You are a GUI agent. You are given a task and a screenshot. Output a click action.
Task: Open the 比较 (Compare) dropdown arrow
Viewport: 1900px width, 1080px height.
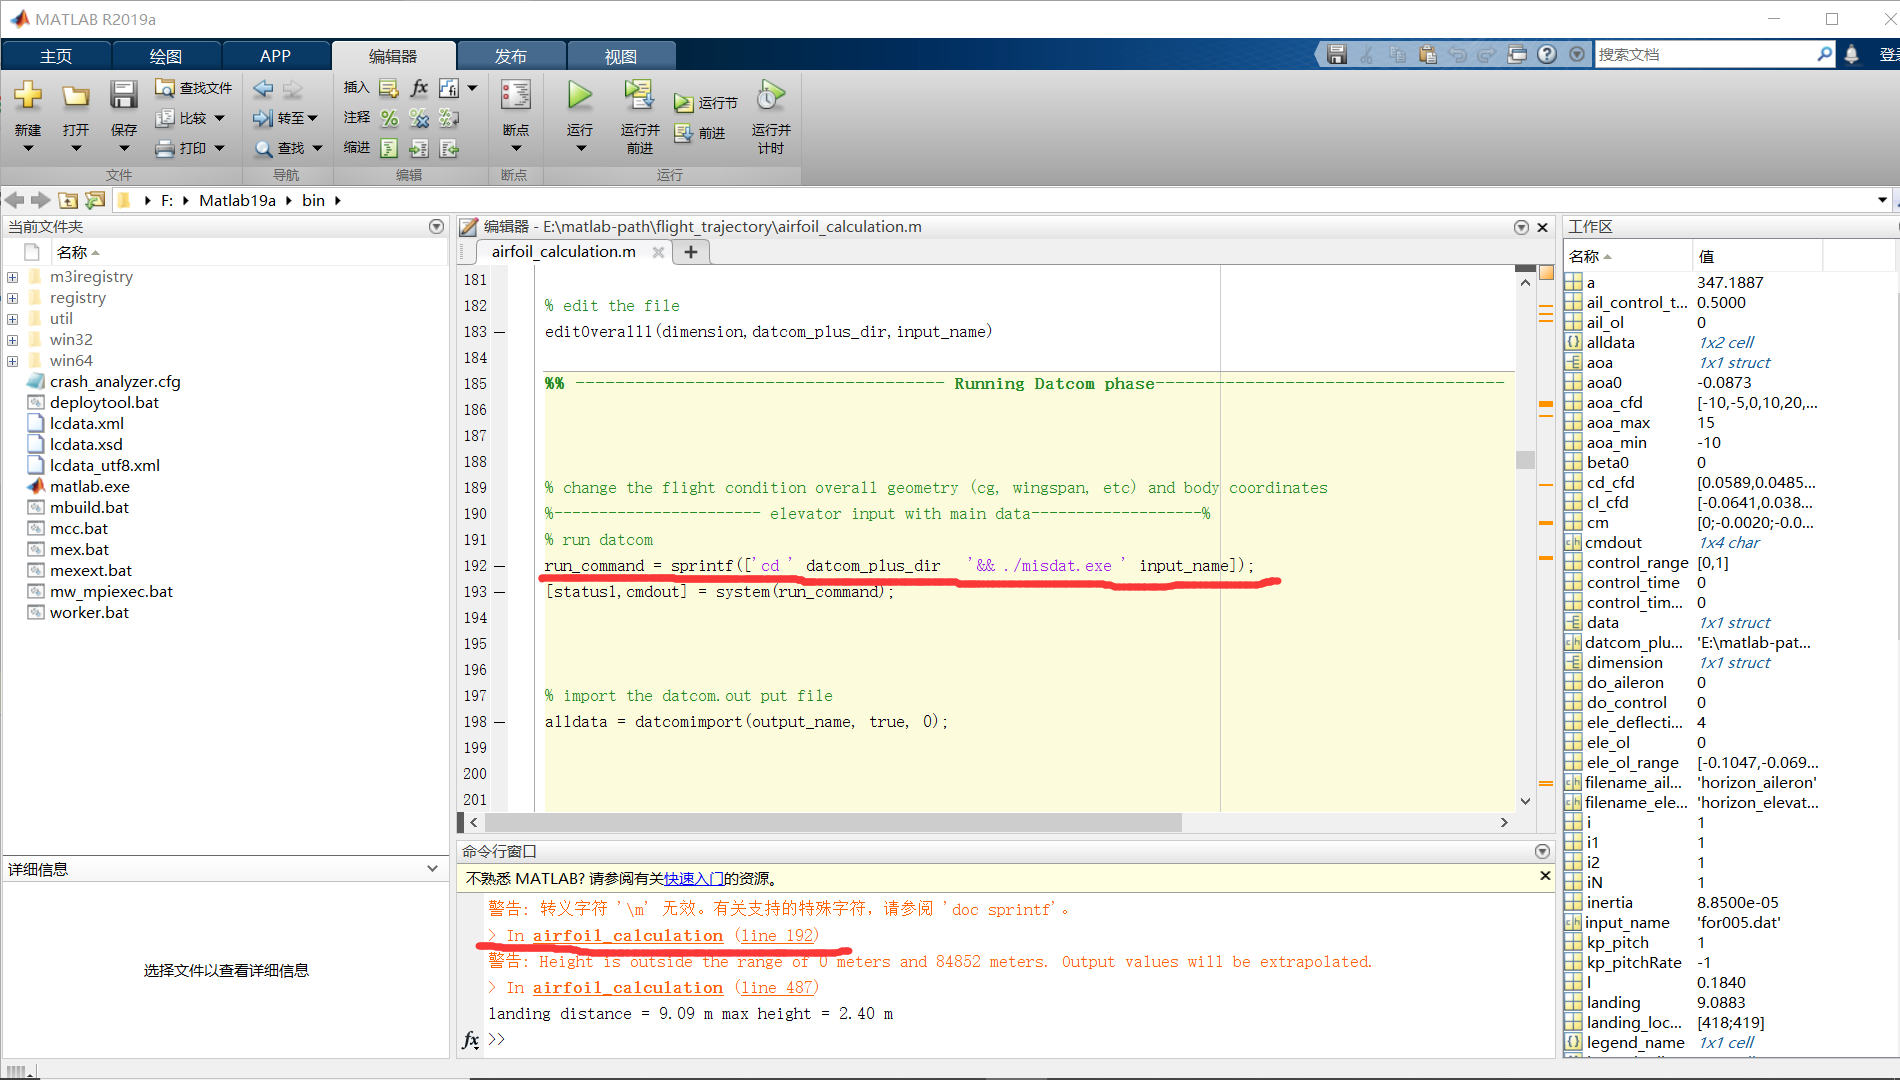220,118
